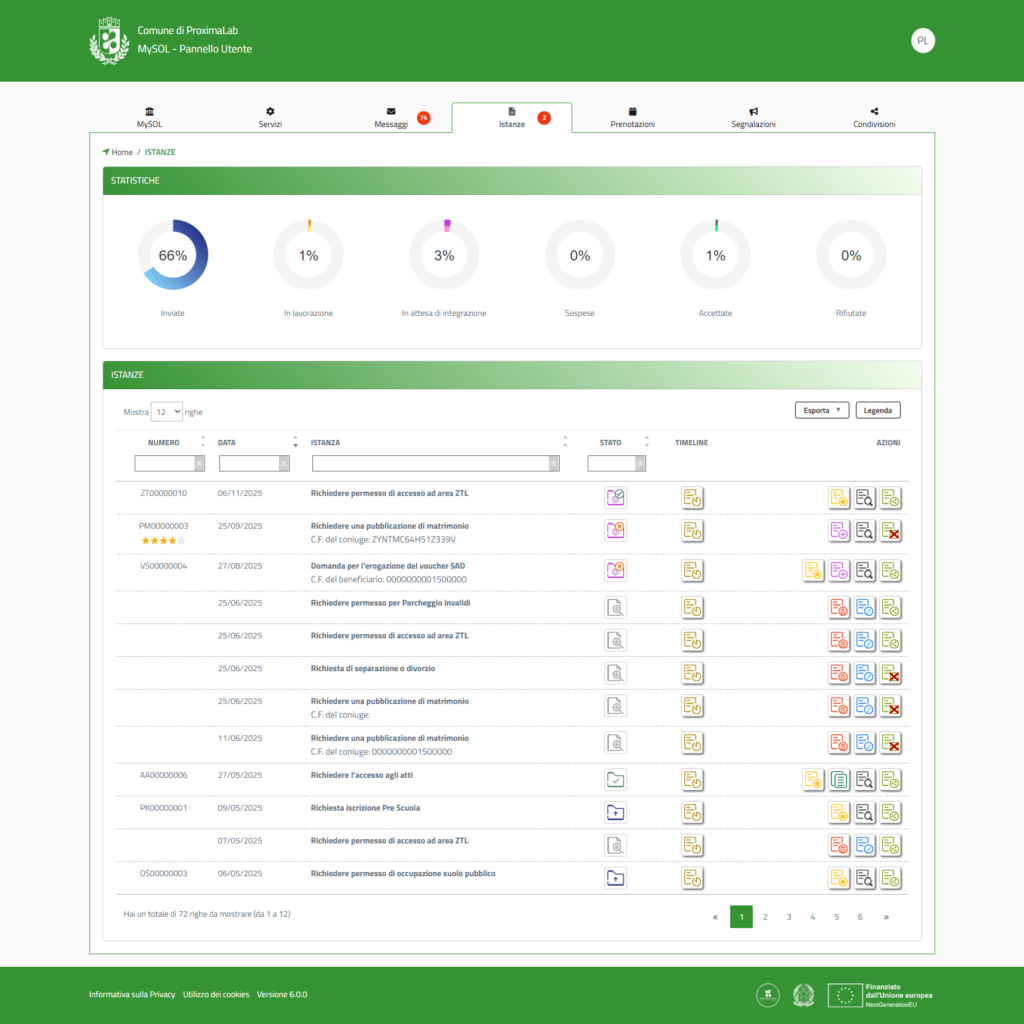Click yellow star document icon for PK00000001

[839, 812]
